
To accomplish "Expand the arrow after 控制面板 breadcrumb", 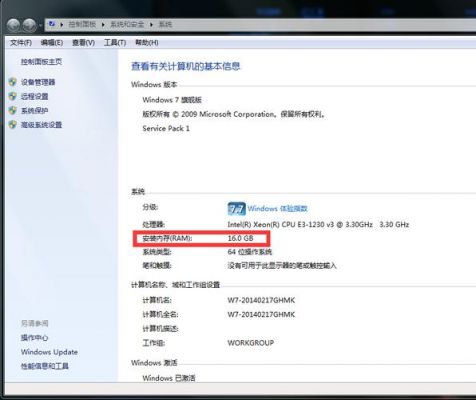I will coord(103,25).
